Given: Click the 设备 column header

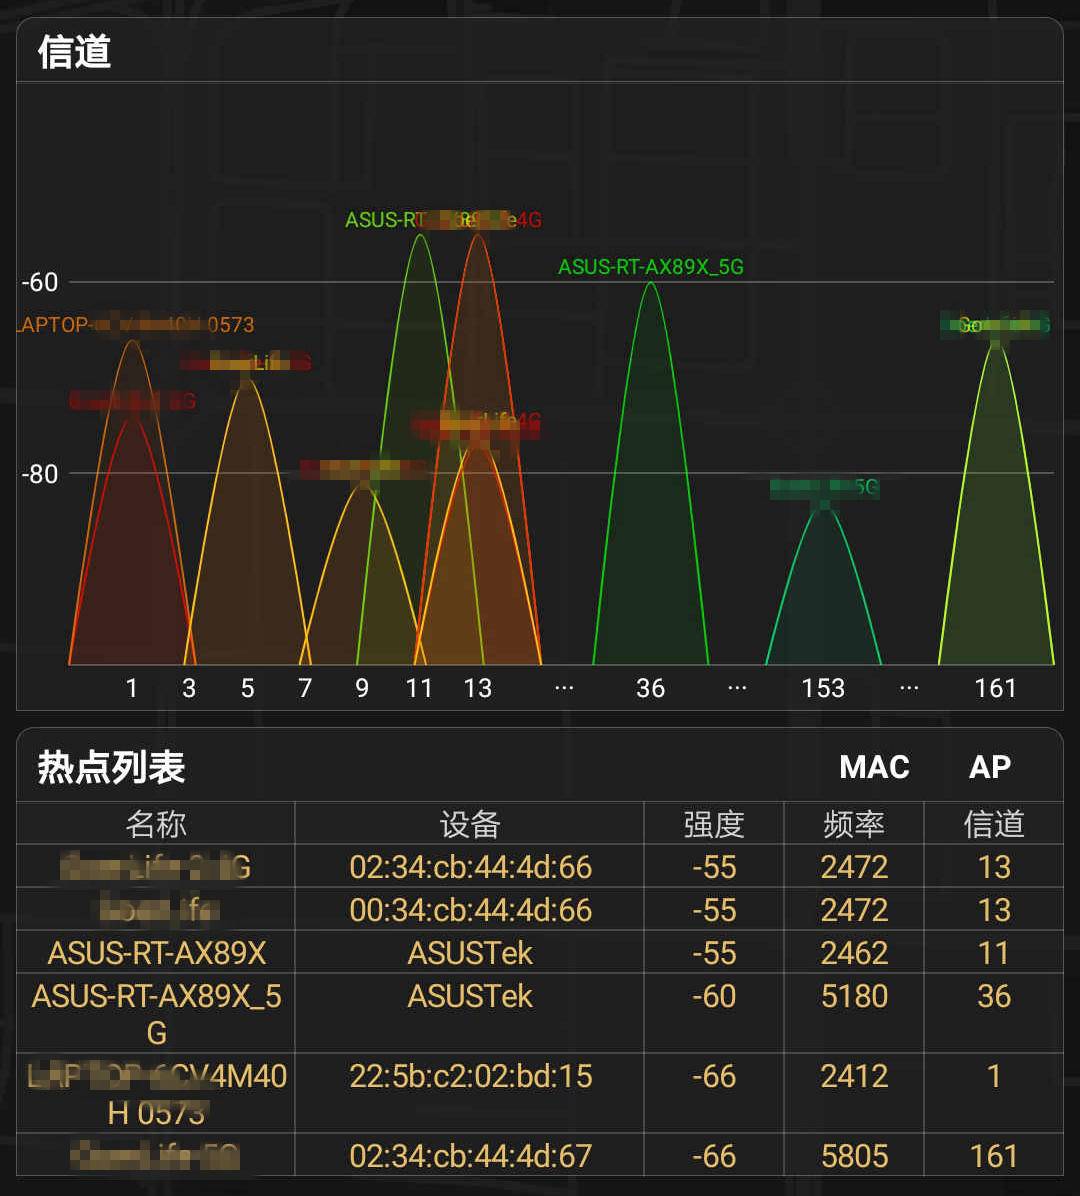Looking at the screenshot, I should pos(470,823).
